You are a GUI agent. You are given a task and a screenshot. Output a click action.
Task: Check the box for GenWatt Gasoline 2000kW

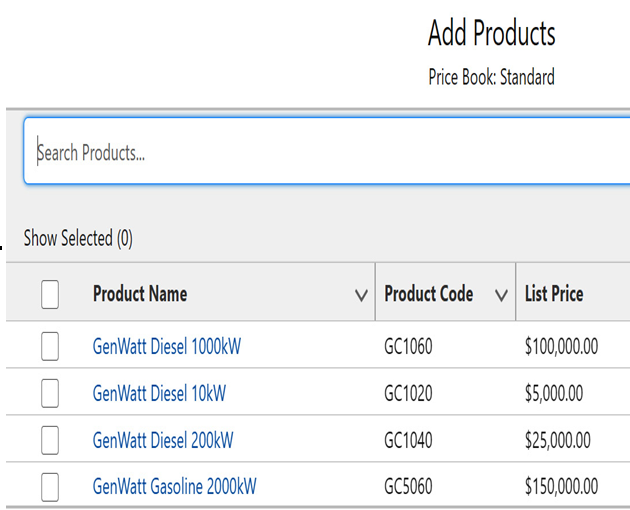pyautogui.click(x=50, y=487)
